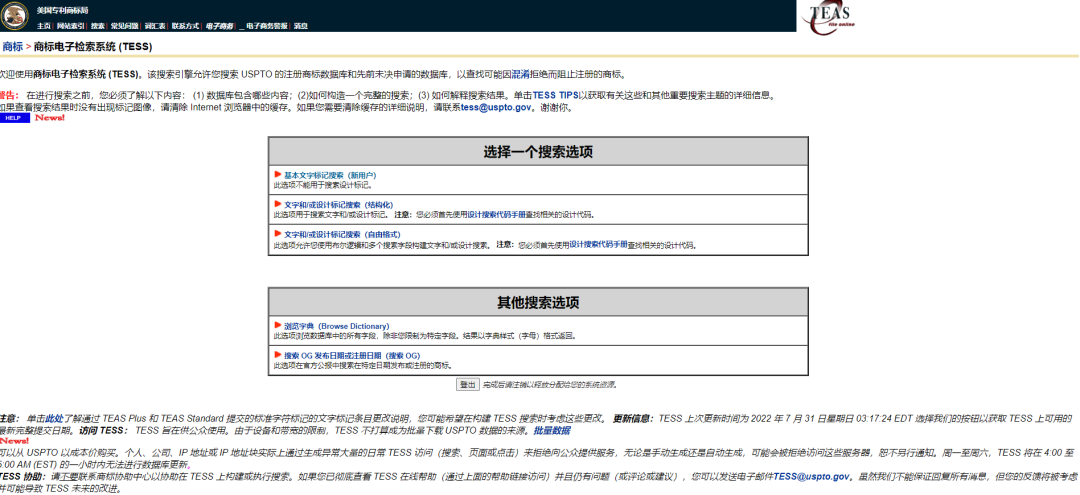Open 主页 in top navigation
The width and height of the screenshot is (1080, 495).
44,26
